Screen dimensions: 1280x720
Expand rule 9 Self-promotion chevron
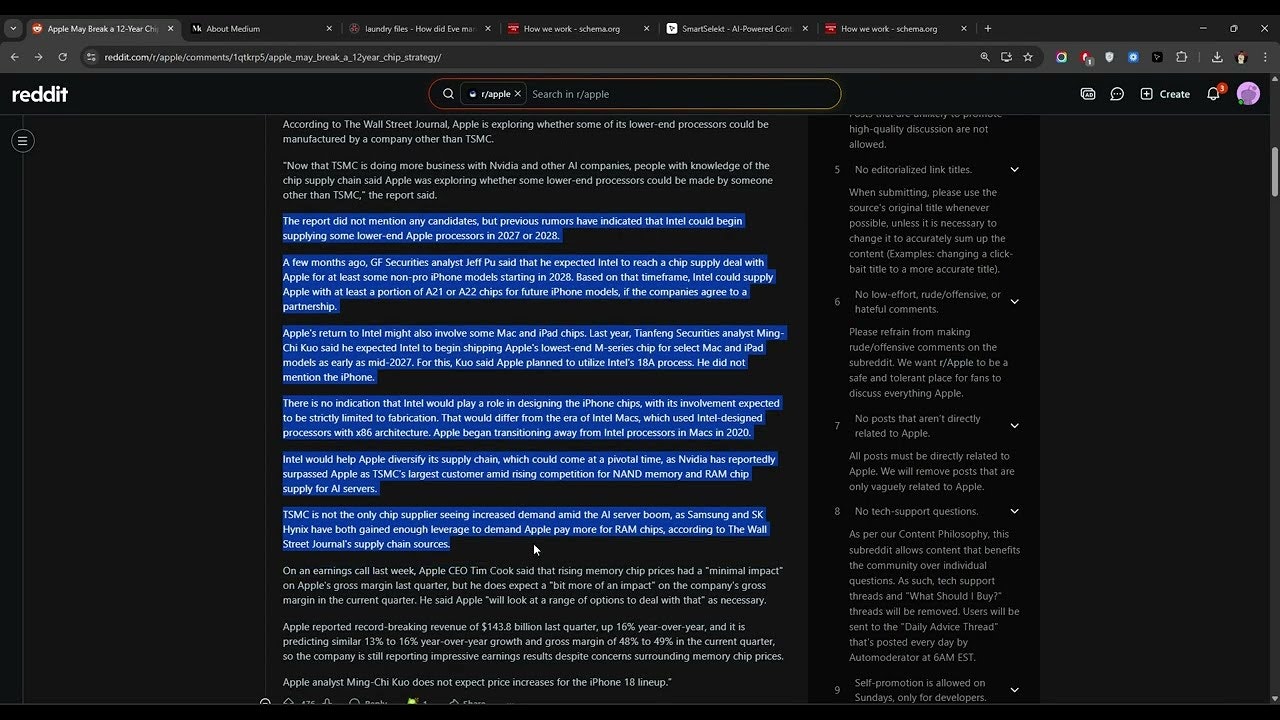1014,690
